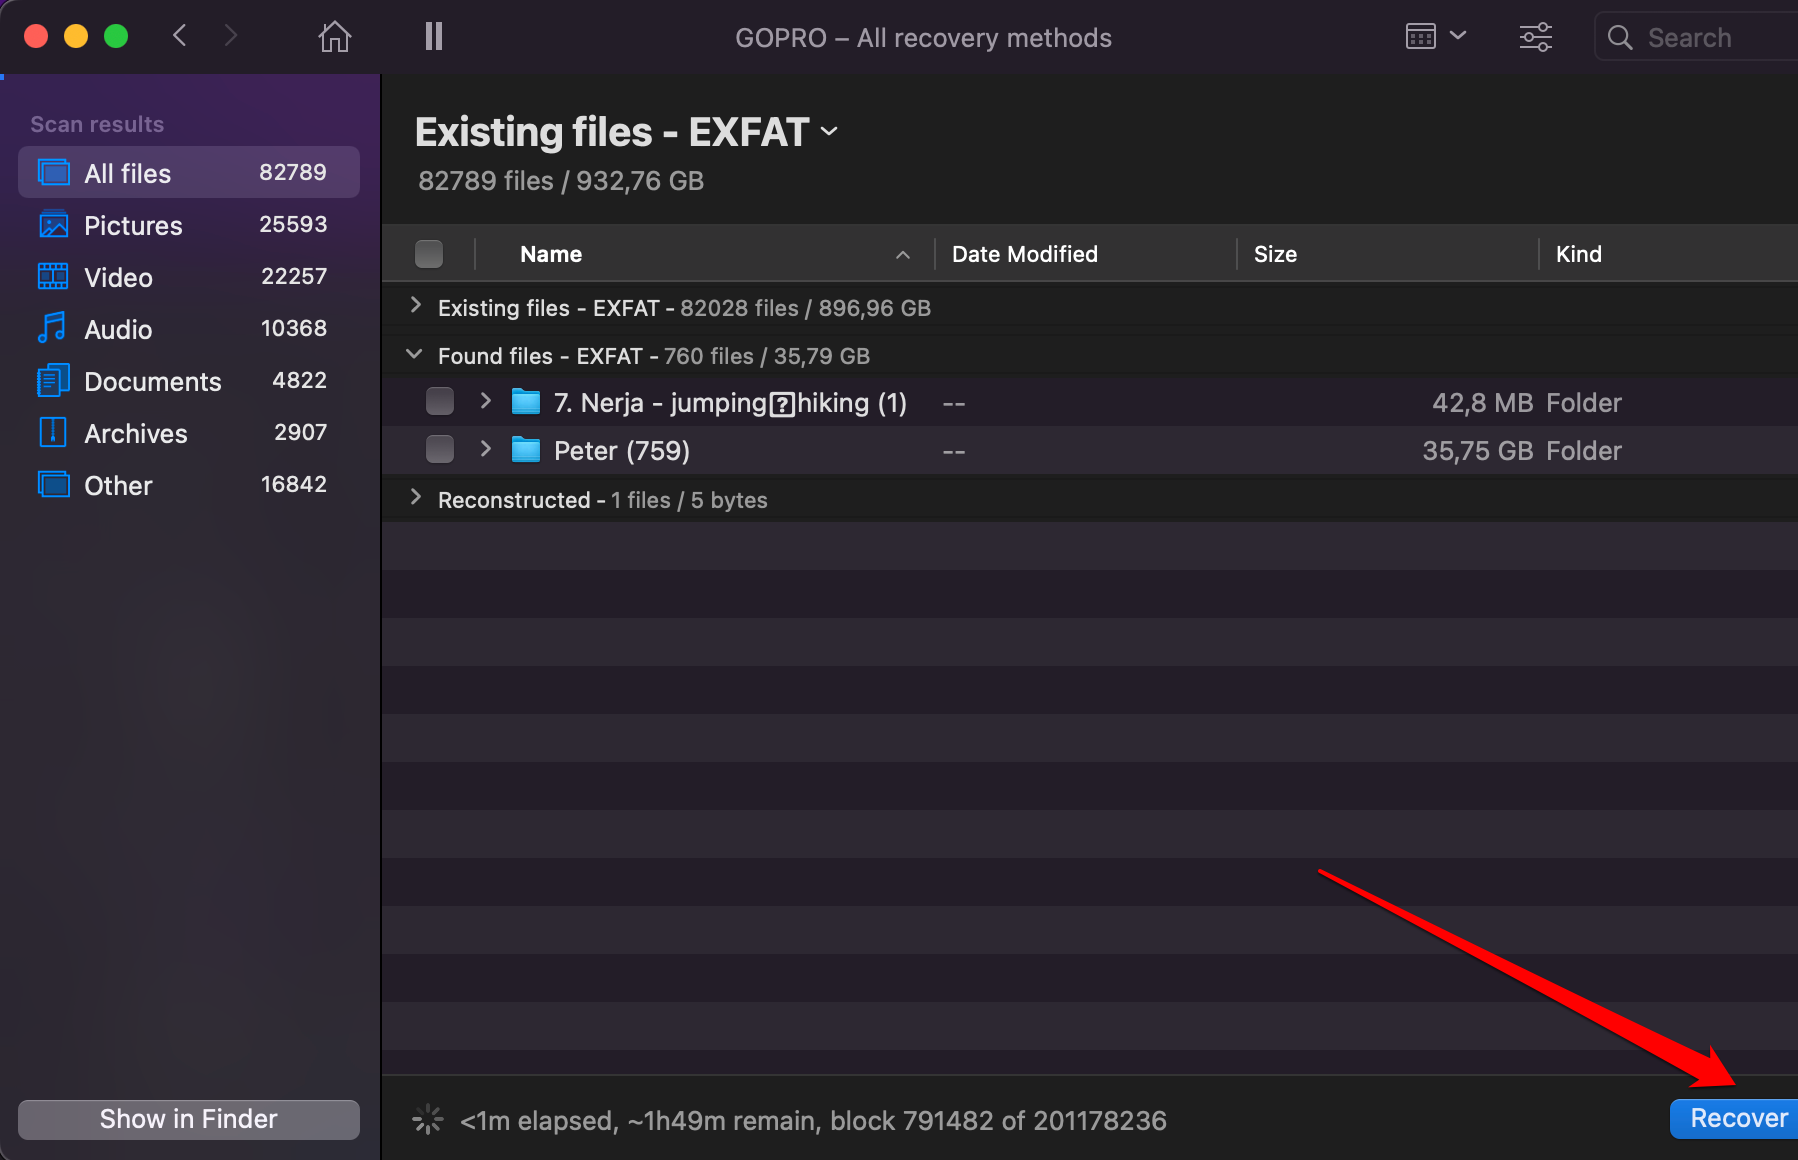The image size is (1798, 1160).
Task: Expand the Reconstructed group
Action: pyautogui.click(x=416, y=497)
